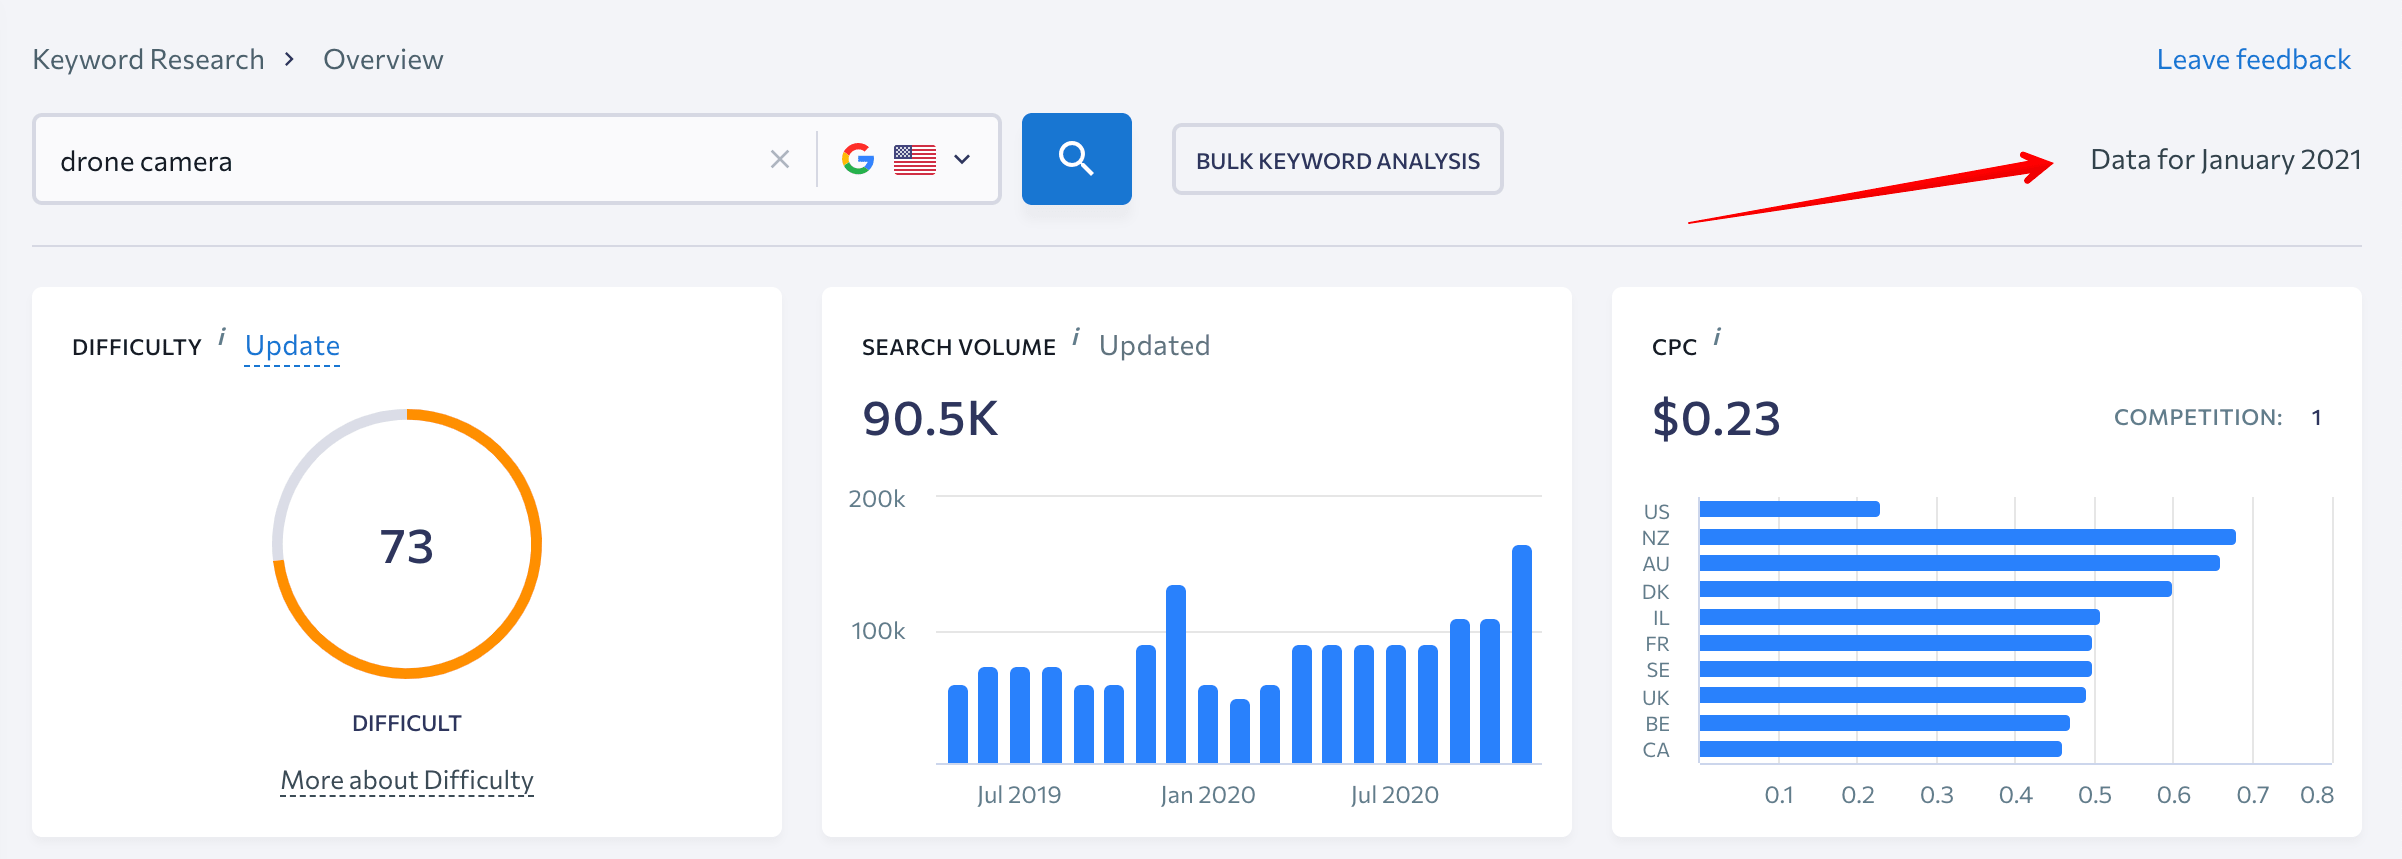The image size is (2402, 859).
Task: Click the IL bar in CPC chart
Action: pos(1899,617)
